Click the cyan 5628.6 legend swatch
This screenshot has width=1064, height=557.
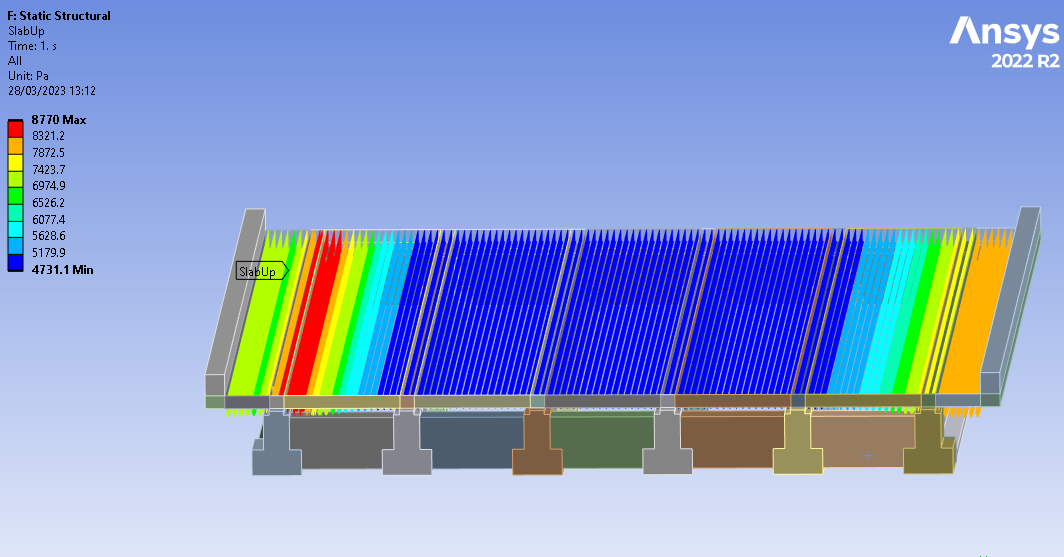point(15,229)
